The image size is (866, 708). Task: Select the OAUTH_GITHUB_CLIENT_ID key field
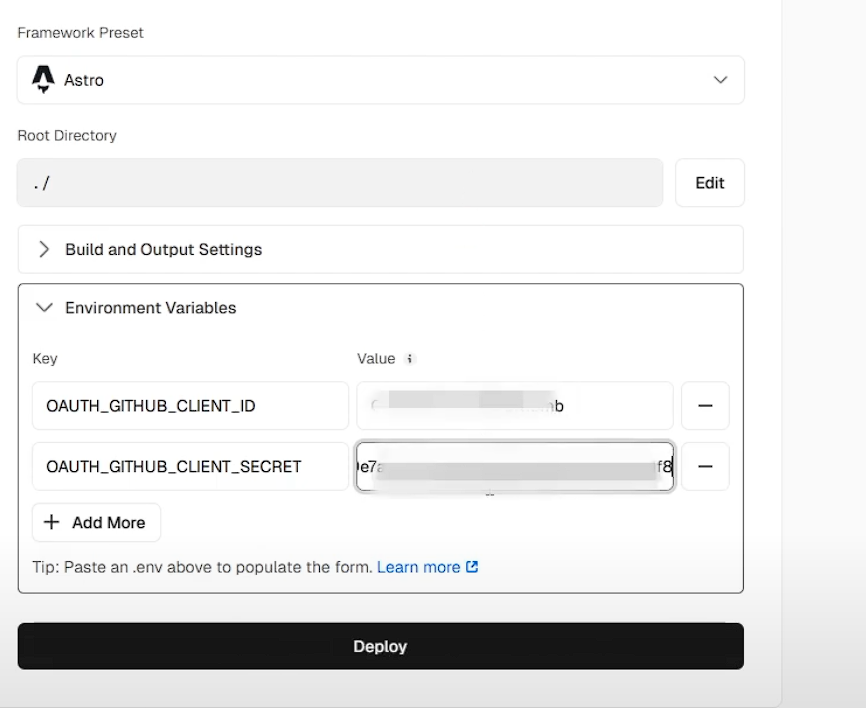pos(190,406)
